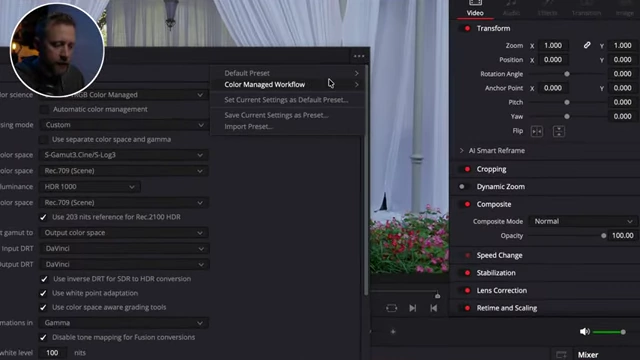
Task: Click the green volume slider handle
Action: [623, 332]
